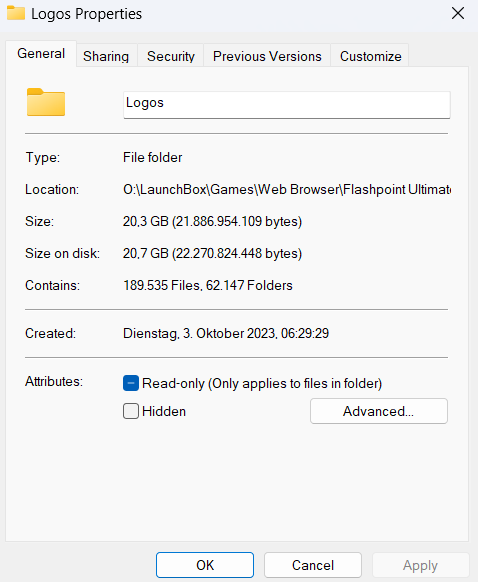
Task: Toggle the Read-only checkbox
Action: (x=131, y=383)
